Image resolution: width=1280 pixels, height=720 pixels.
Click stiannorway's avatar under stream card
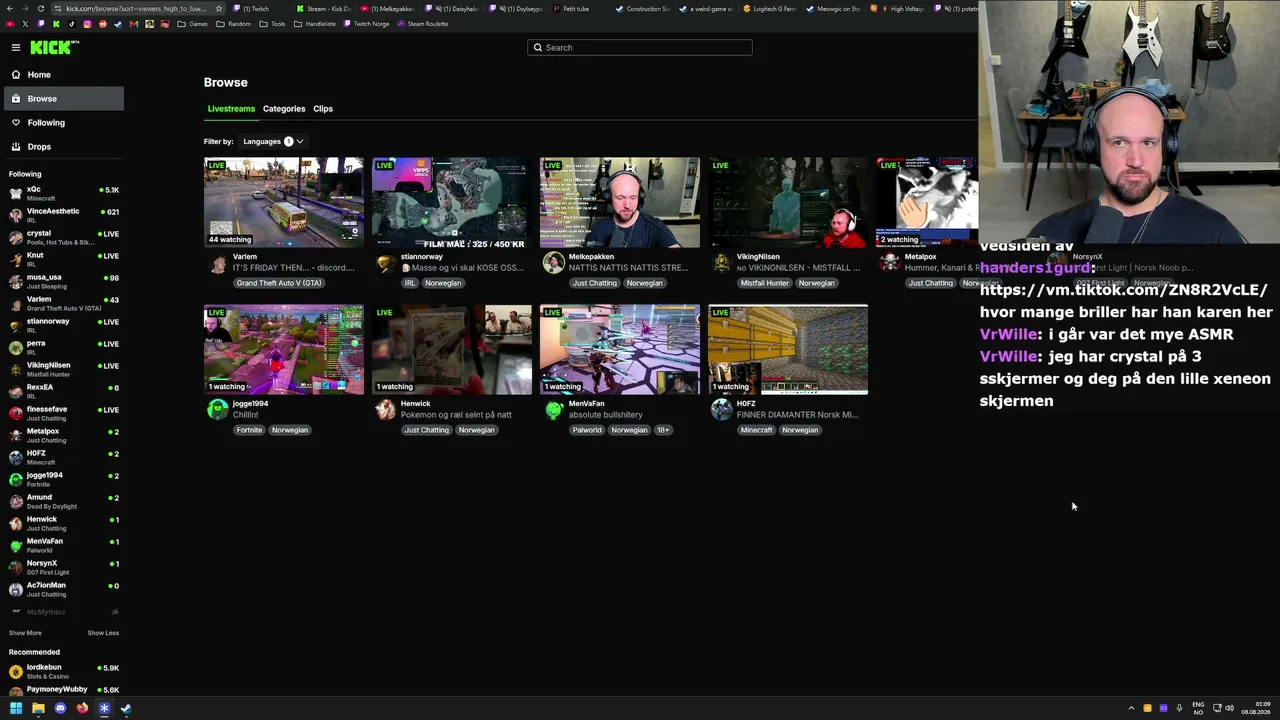[386, 263]
